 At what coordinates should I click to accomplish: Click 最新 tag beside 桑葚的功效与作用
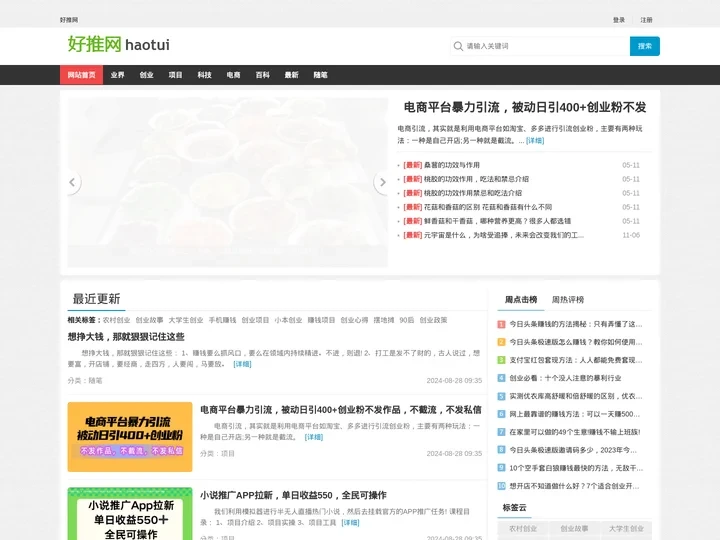[x=412, y=165]
